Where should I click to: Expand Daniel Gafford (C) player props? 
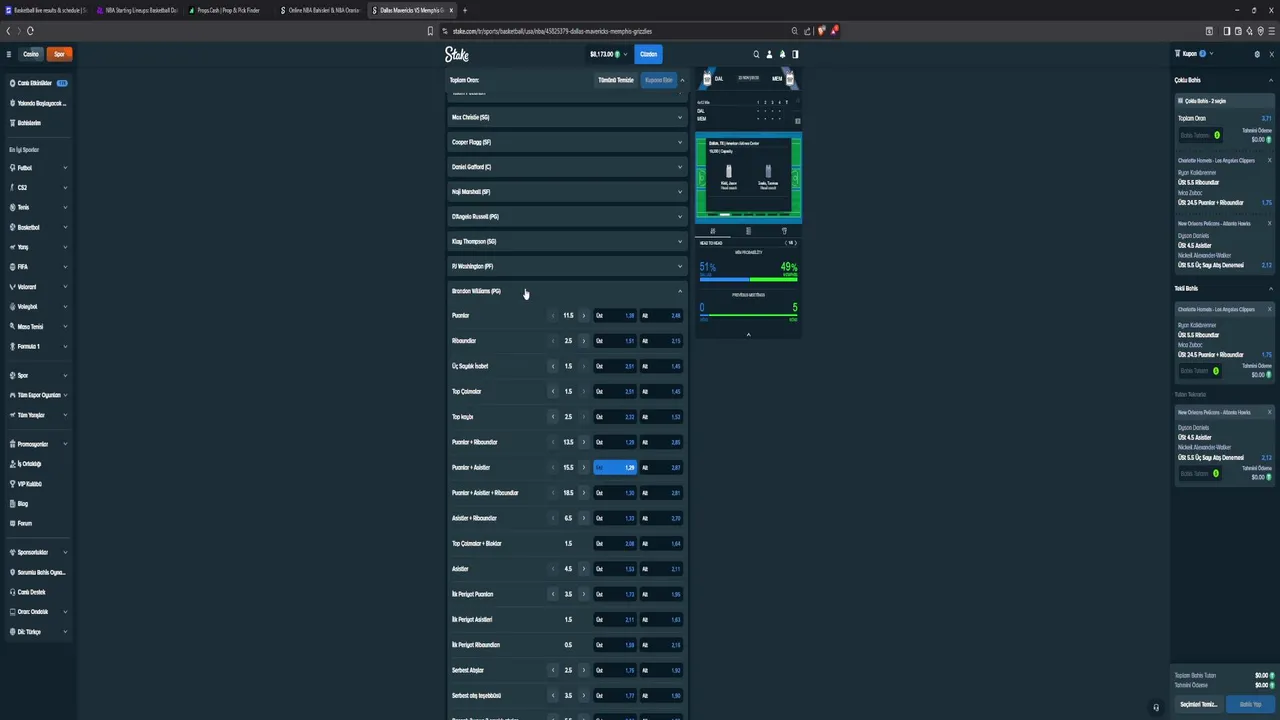(x=567, y=167)
